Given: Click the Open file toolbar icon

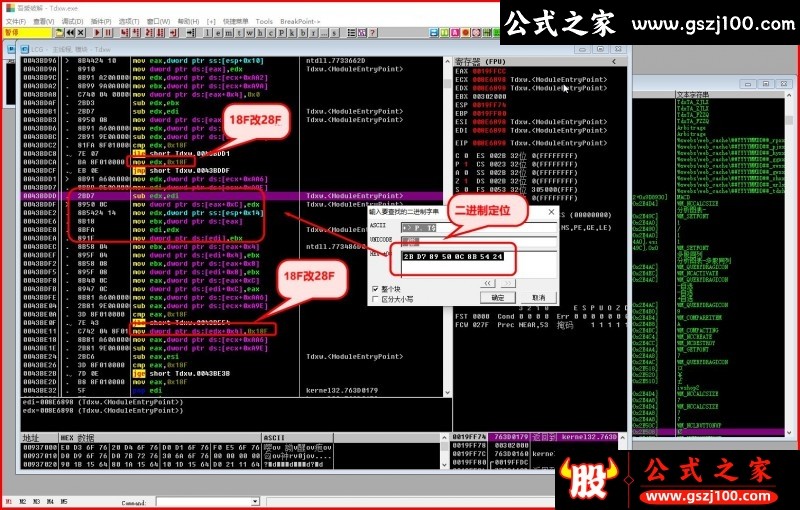Looking at the screenshot, I should 59,33.
